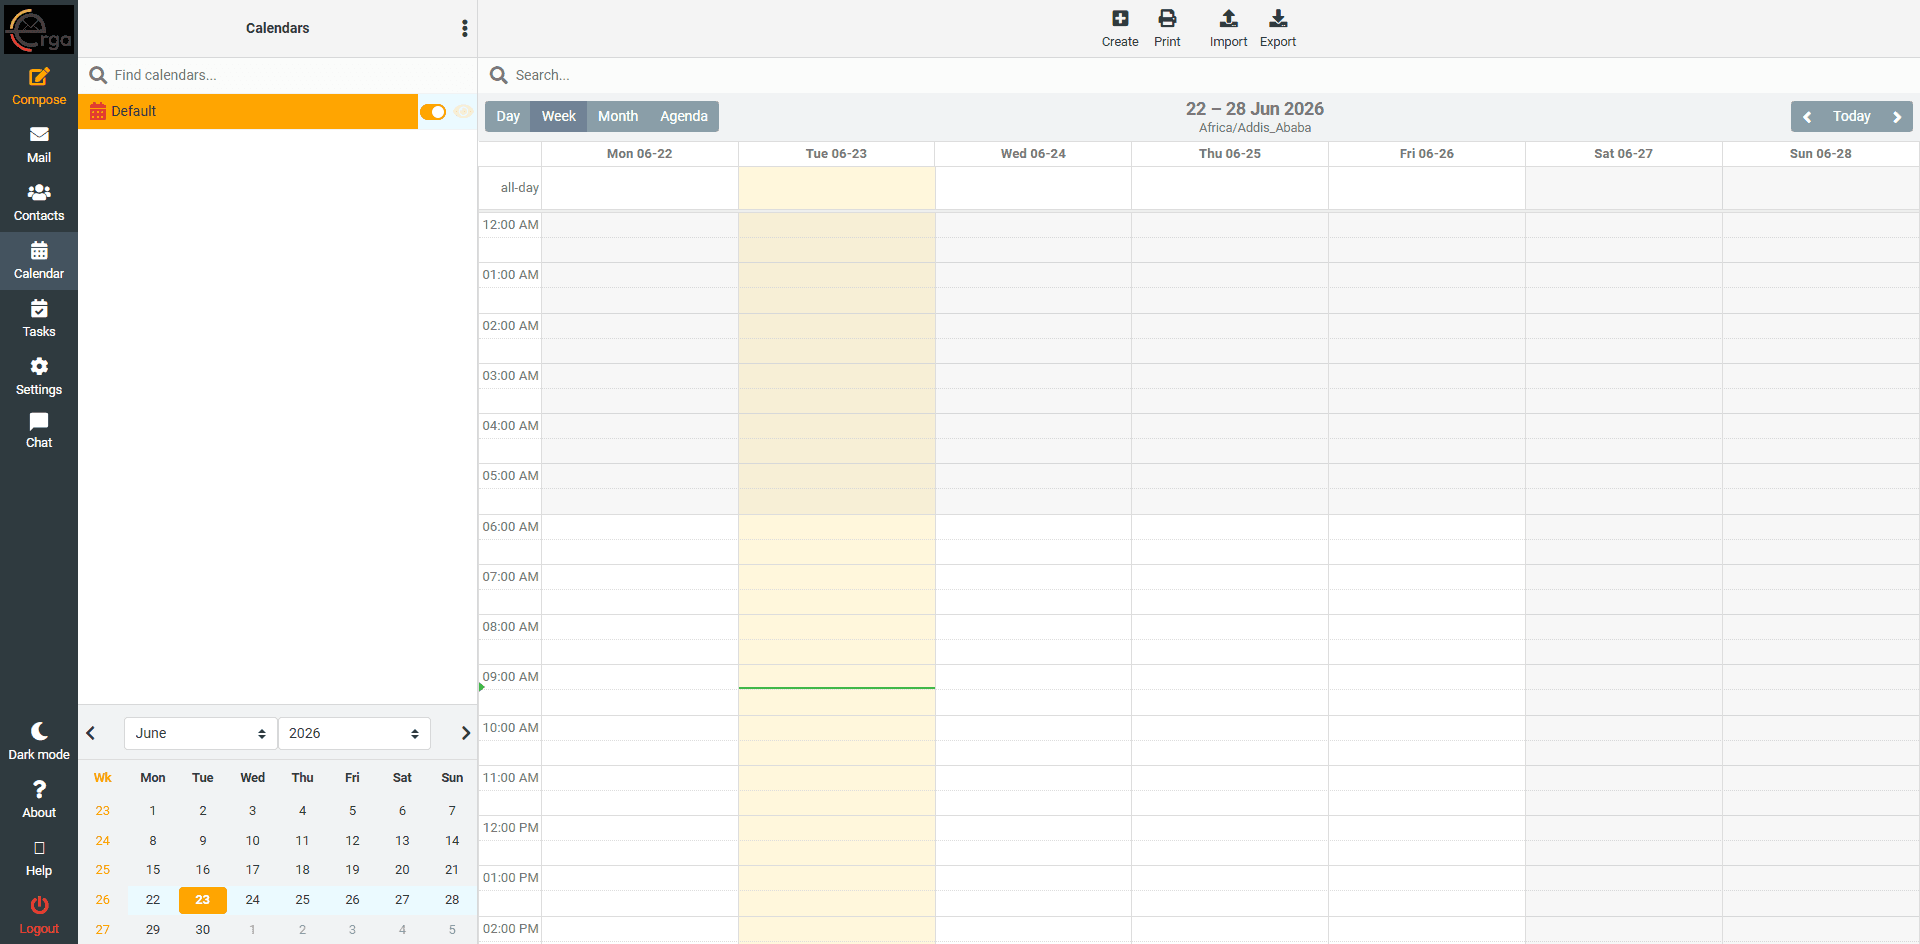Open the Chat section

(39, 431)
